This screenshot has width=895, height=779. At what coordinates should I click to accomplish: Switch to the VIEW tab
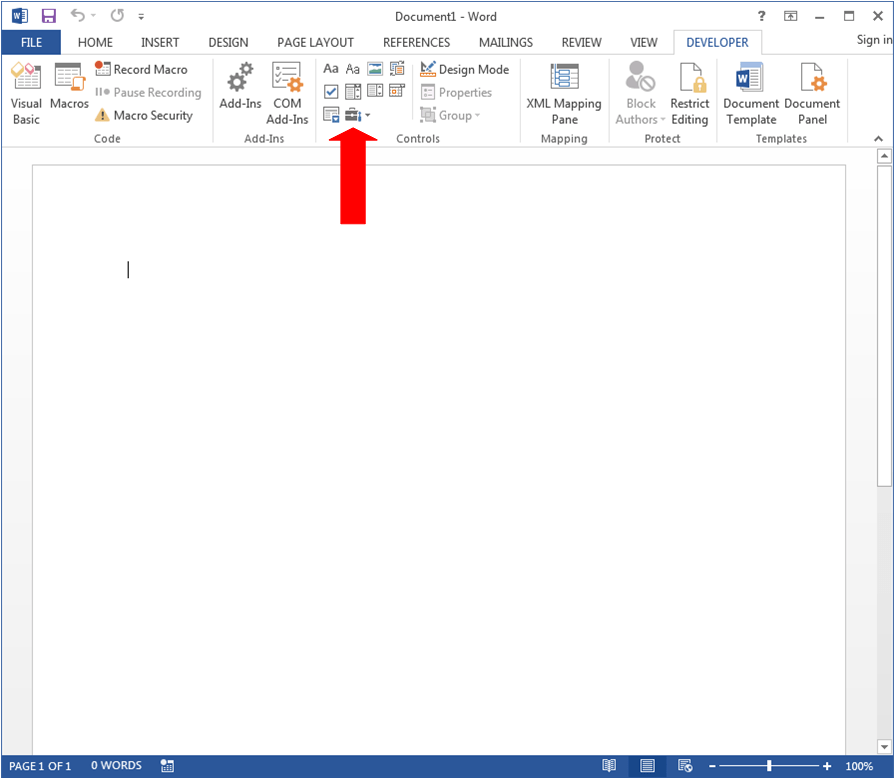coord(643,42)
